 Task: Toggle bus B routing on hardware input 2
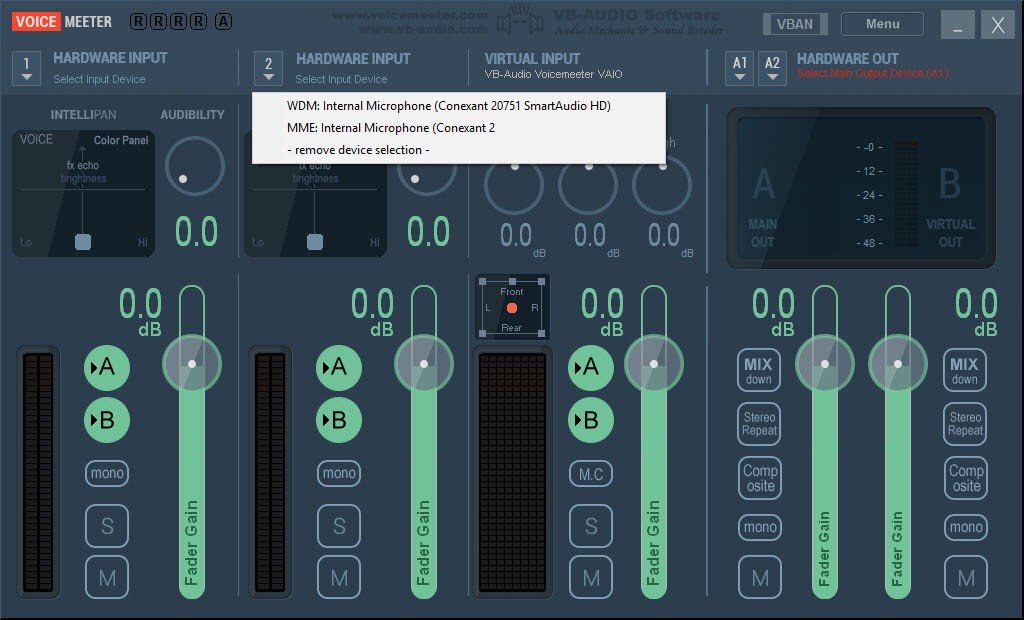[x=338, y=420]
